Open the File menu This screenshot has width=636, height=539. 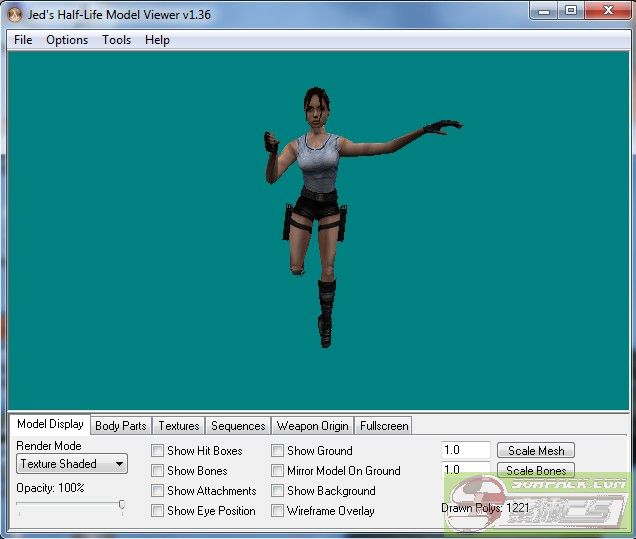[23, 40]
